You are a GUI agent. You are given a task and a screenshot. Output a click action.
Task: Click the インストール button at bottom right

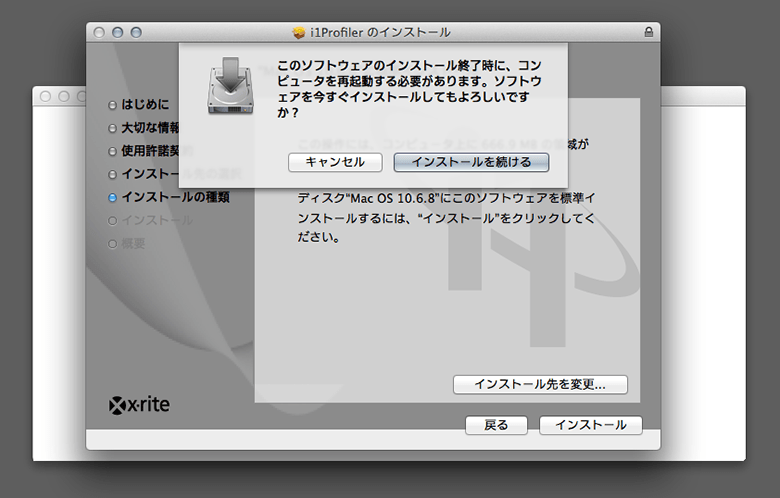pos(590,425)
